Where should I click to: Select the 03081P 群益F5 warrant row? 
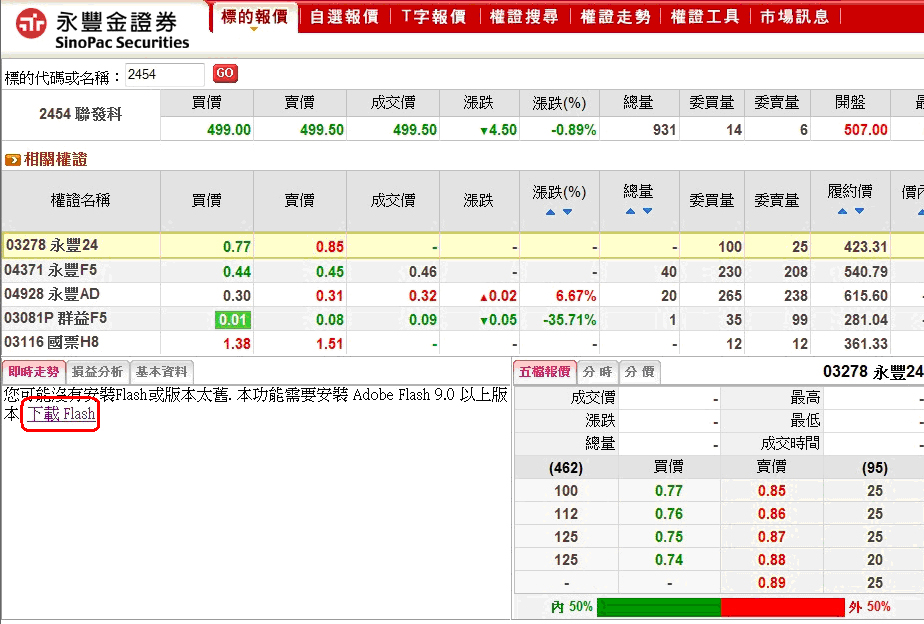coord(463,319)
